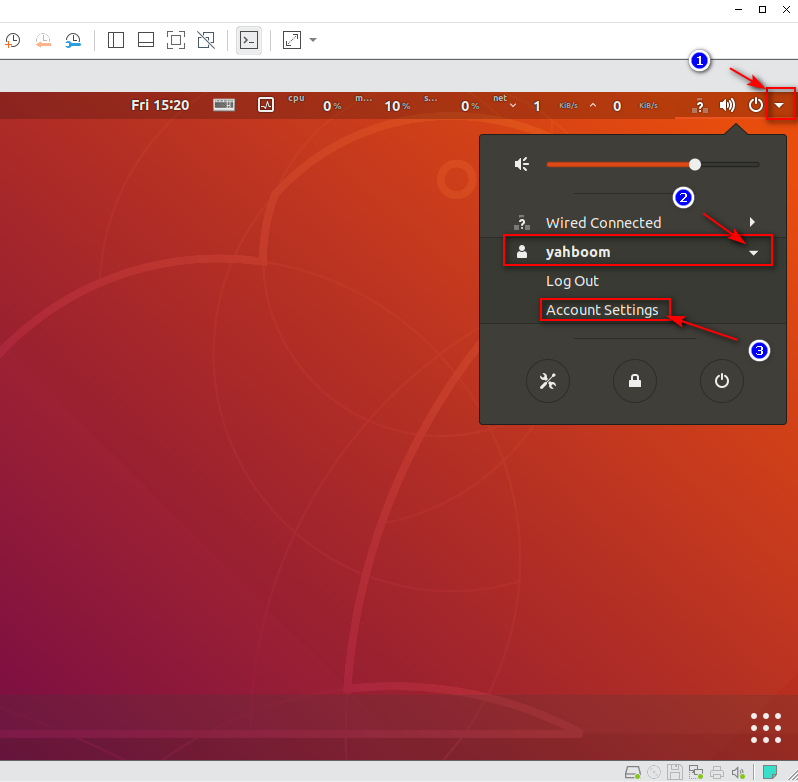This screenshot has height=782, width=798.
Task: Open system settings tools button
Action: tap(548, 381)
